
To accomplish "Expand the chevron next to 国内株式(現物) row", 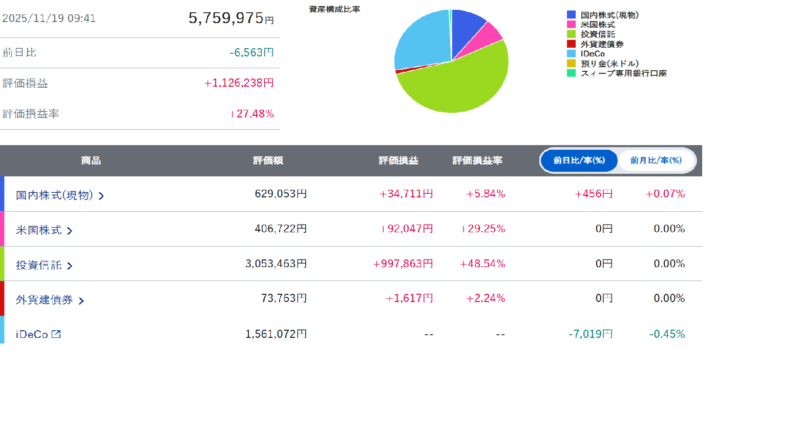I will 101,196.
